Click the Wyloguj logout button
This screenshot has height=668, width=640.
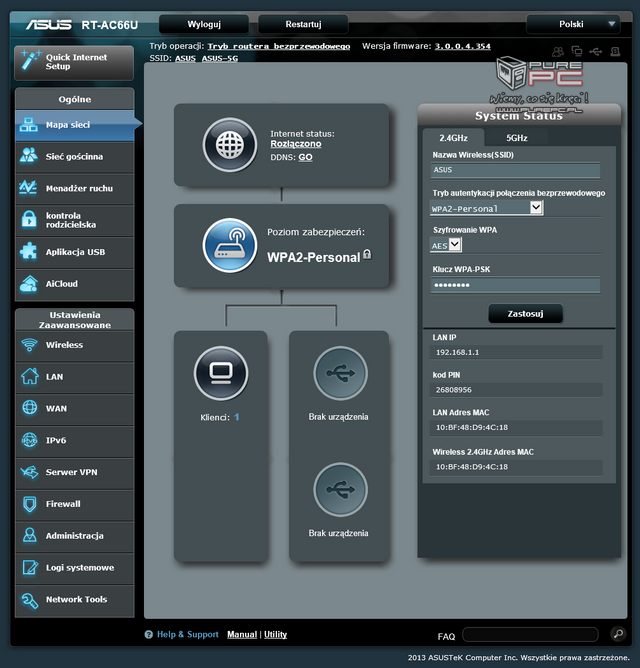(x=204, y=24)
